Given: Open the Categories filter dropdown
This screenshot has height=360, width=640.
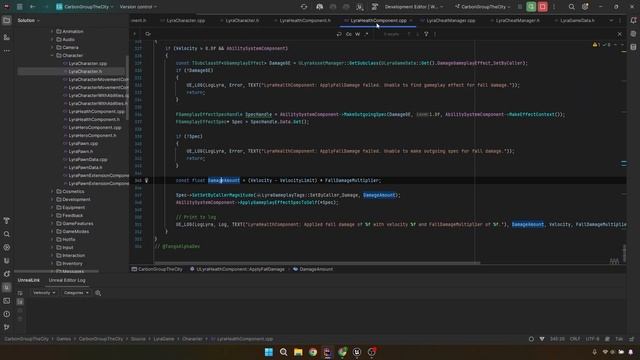Looking at the screenshot, I should (76, 293).
